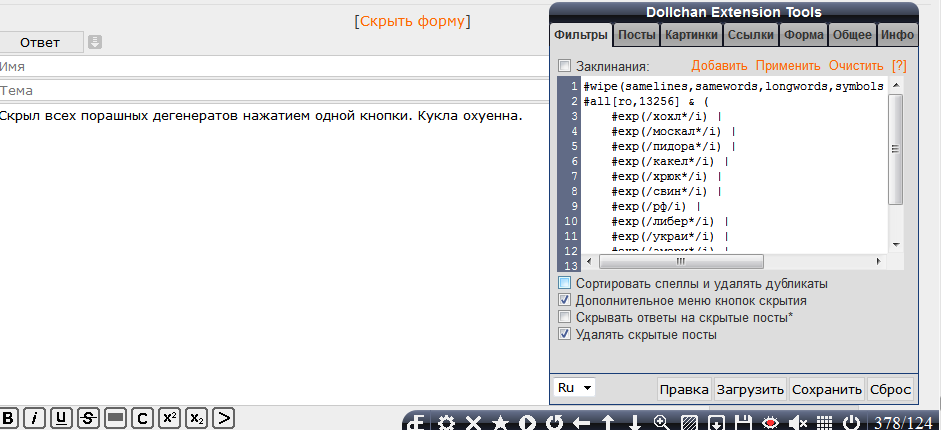Screen dimensions: 941x430
Task: Apply superscript formatting with x² button
Action: [x=170, y=418]
